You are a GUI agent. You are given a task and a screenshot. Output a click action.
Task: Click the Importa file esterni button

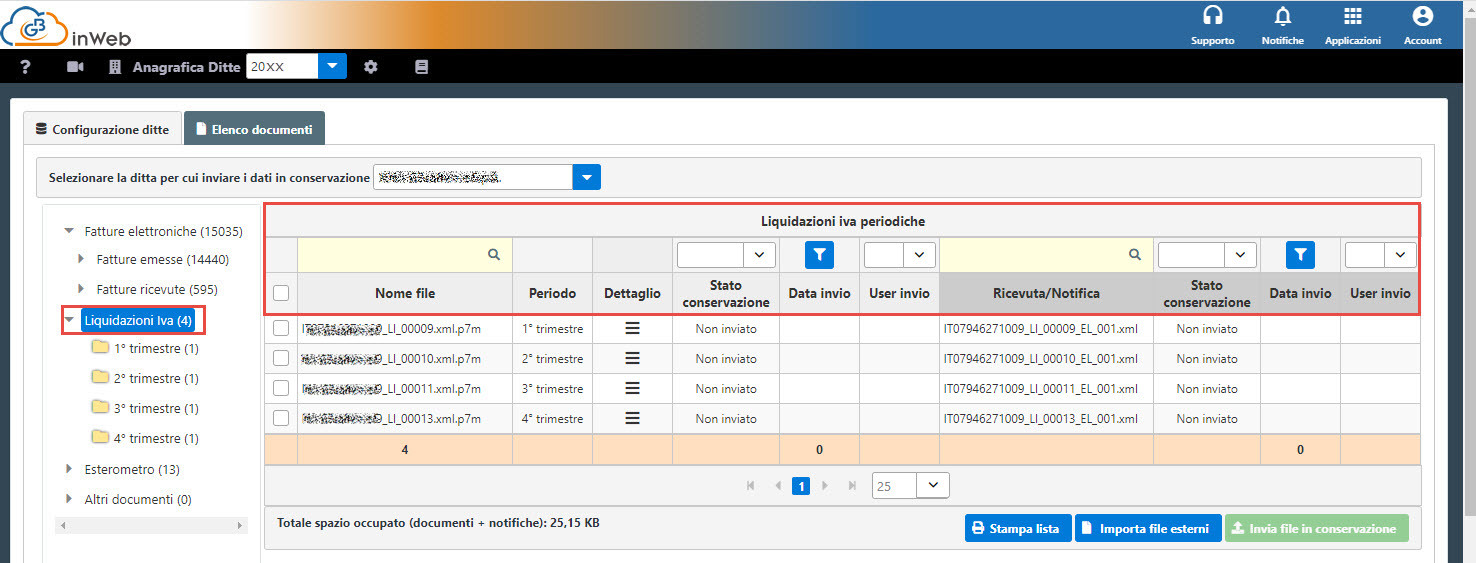pos(1148,528)
